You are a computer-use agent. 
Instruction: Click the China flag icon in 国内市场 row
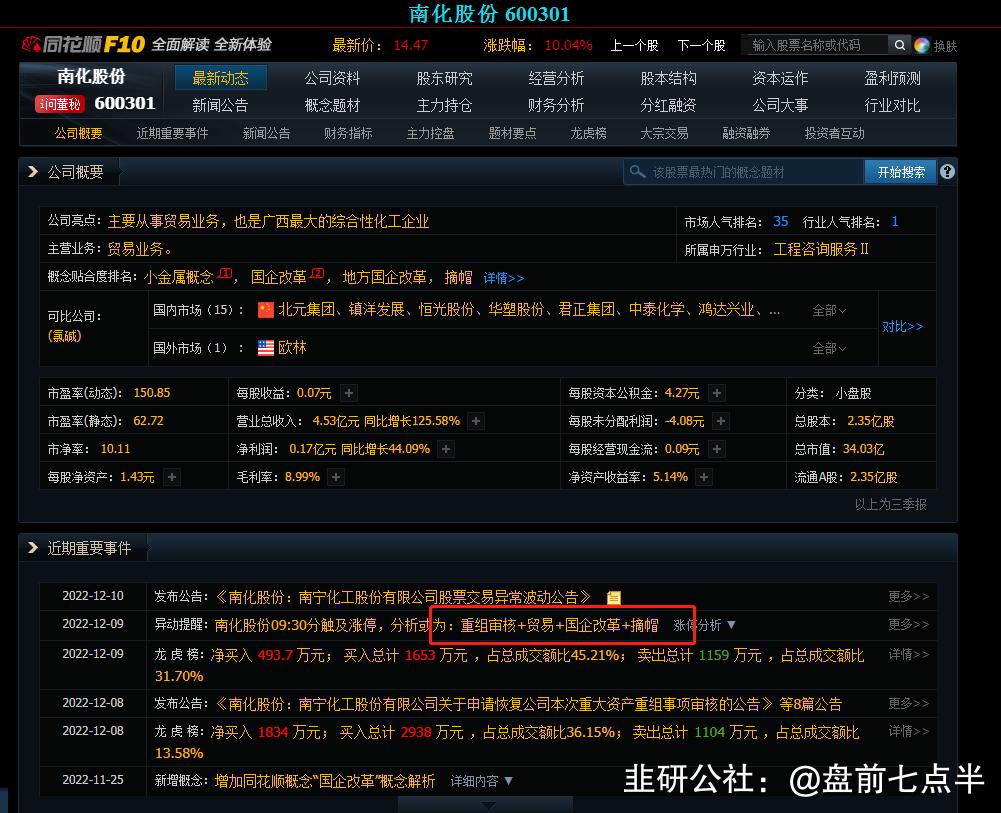265,310
